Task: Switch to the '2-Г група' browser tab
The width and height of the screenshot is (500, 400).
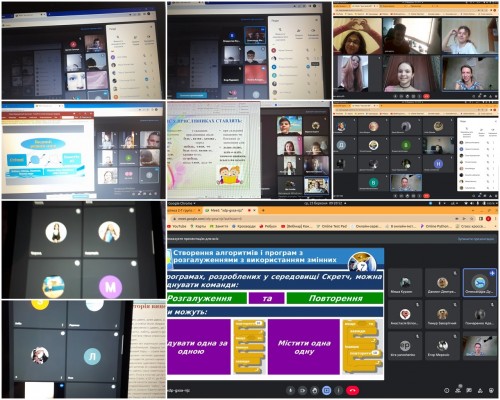Action: [183, 211]
